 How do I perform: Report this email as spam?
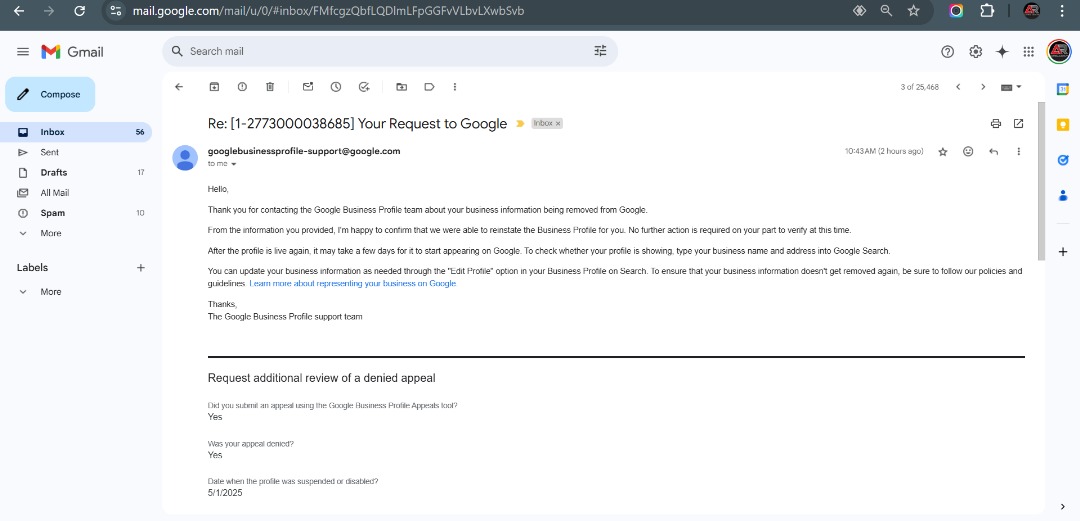tap(242, 87)
